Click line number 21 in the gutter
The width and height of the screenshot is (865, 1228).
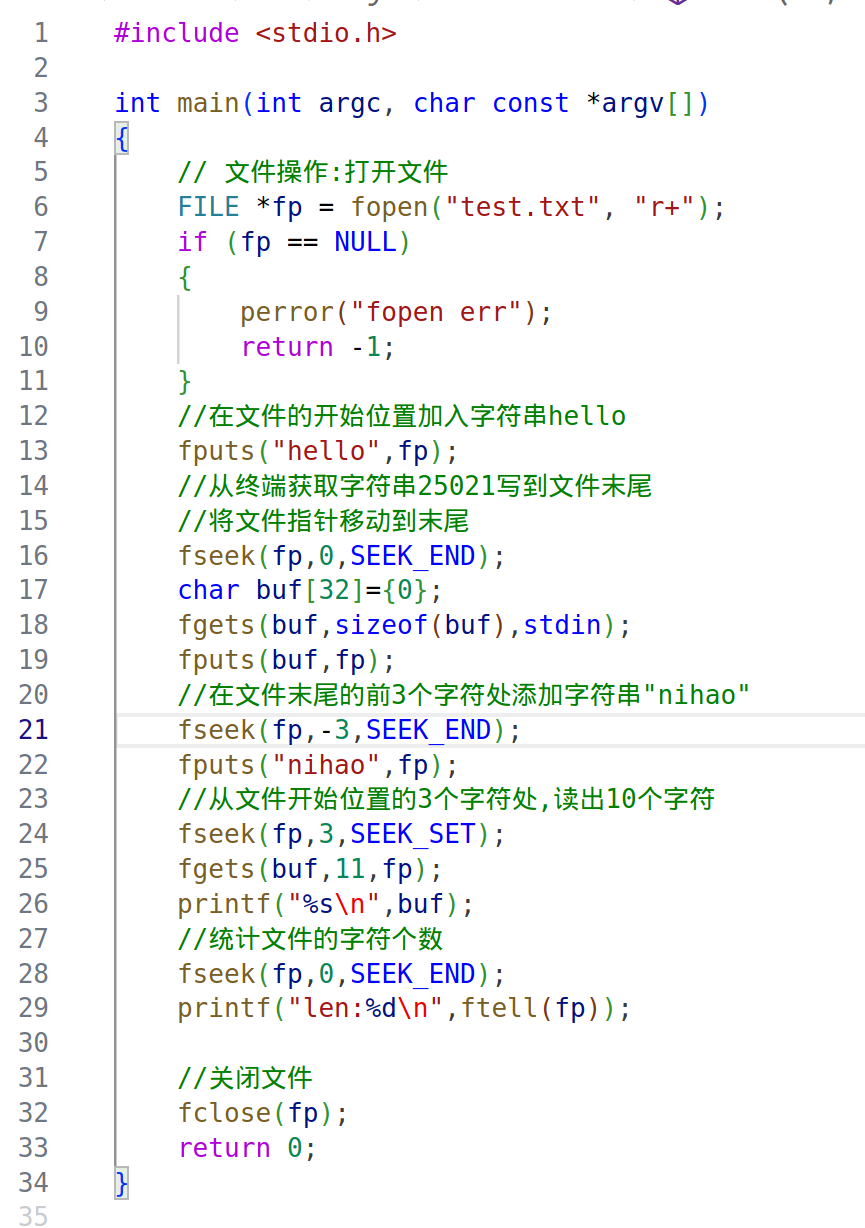click(x=34, y=729)
